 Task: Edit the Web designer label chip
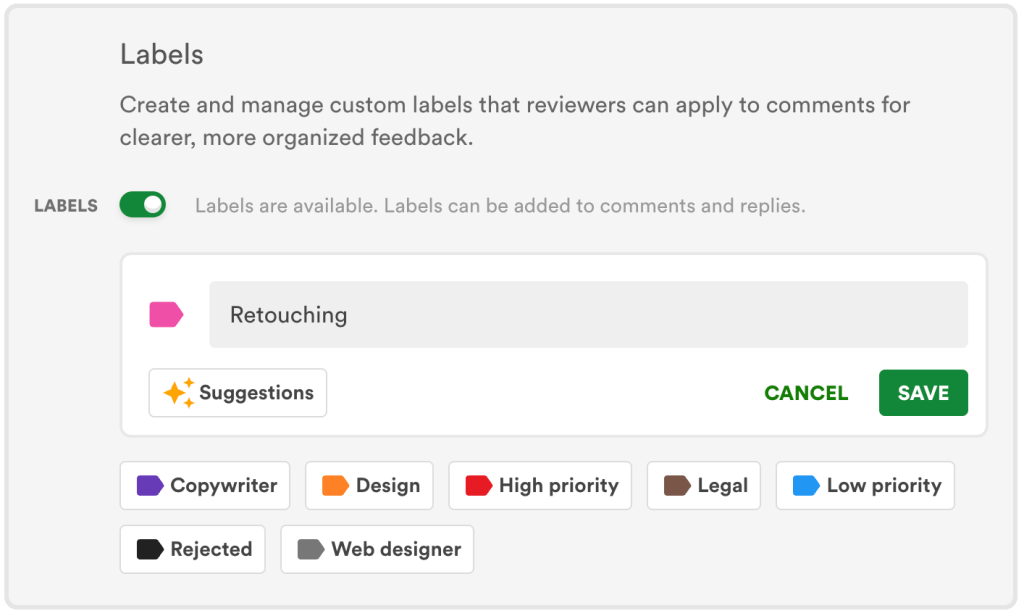377,549
